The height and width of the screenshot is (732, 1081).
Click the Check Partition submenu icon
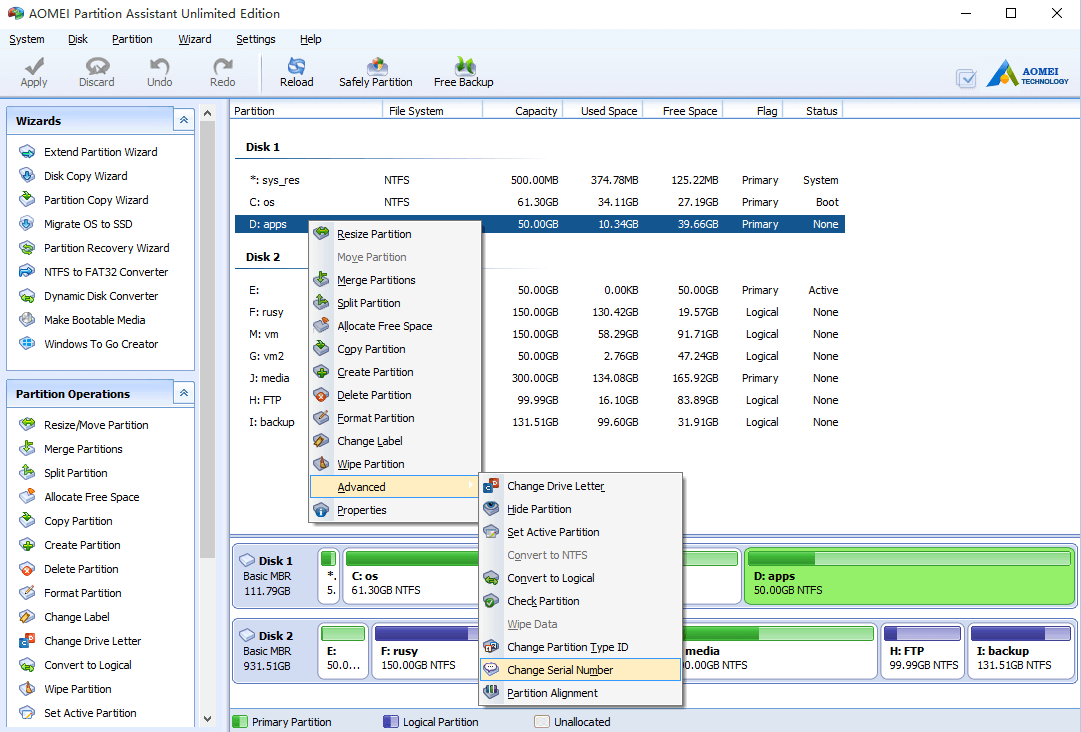491,601
